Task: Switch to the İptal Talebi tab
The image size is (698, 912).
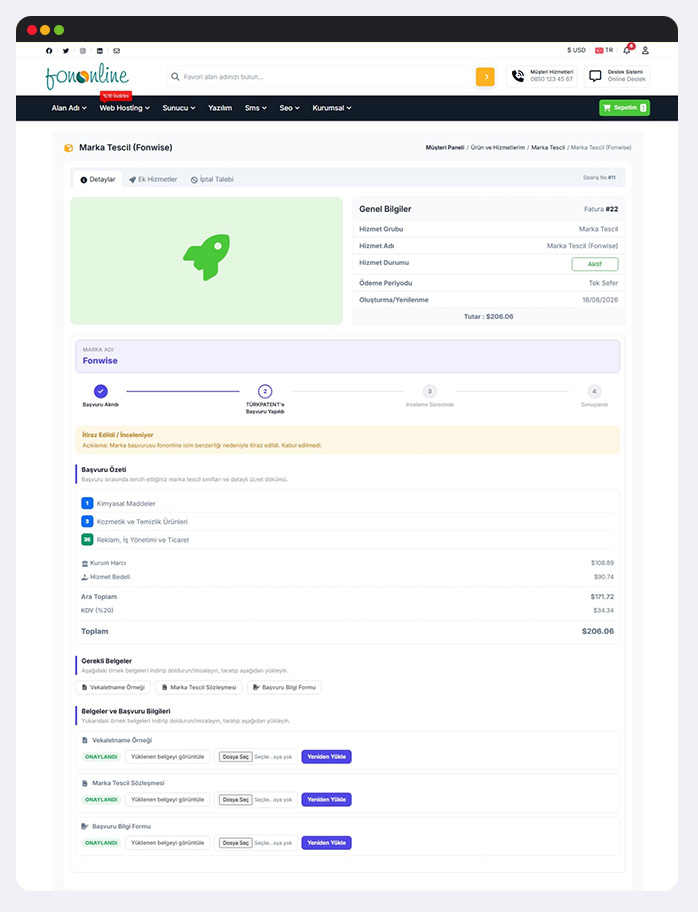Action: click(212, 179)
